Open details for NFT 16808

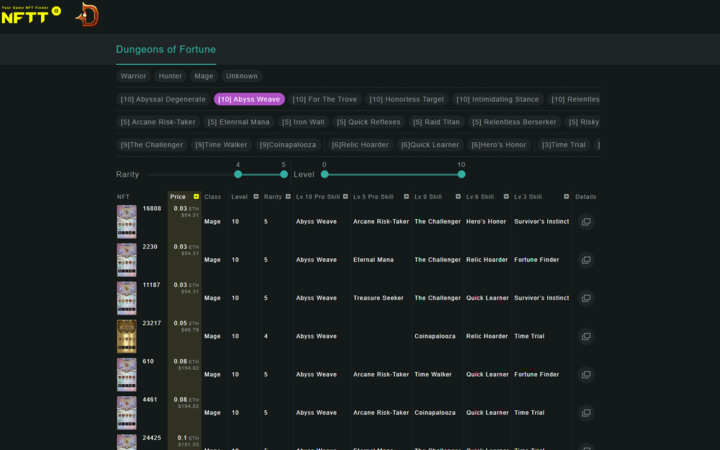tap(586, 222)
